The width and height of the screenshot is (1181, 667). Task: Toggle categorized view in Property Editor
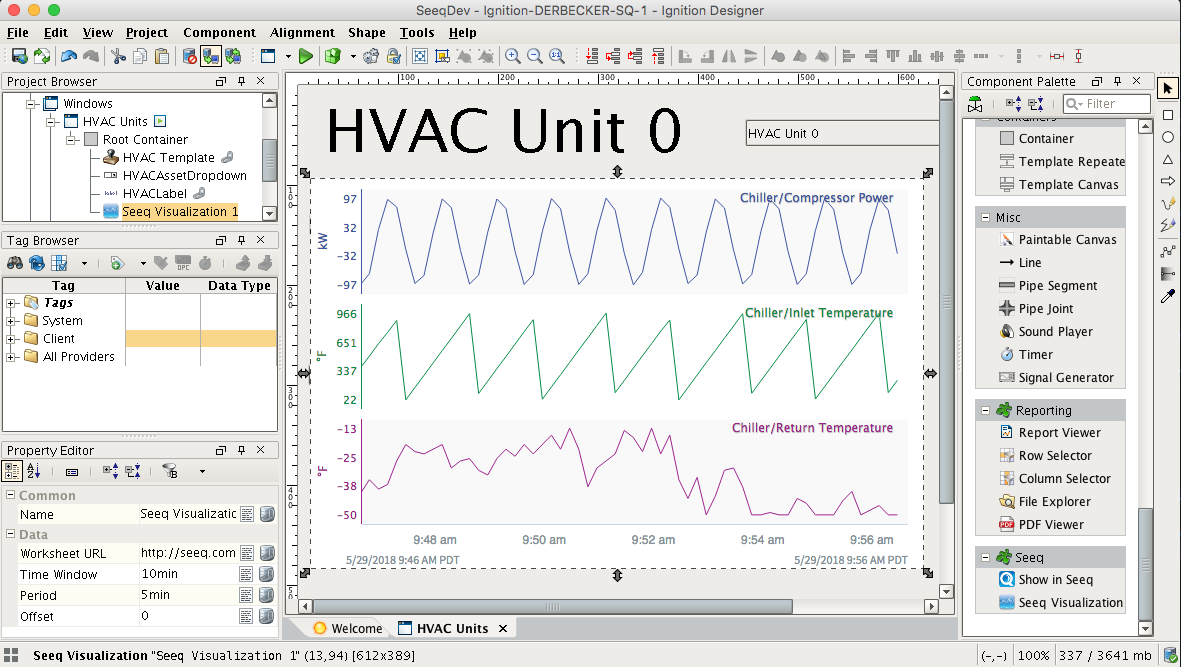[14, 471]
